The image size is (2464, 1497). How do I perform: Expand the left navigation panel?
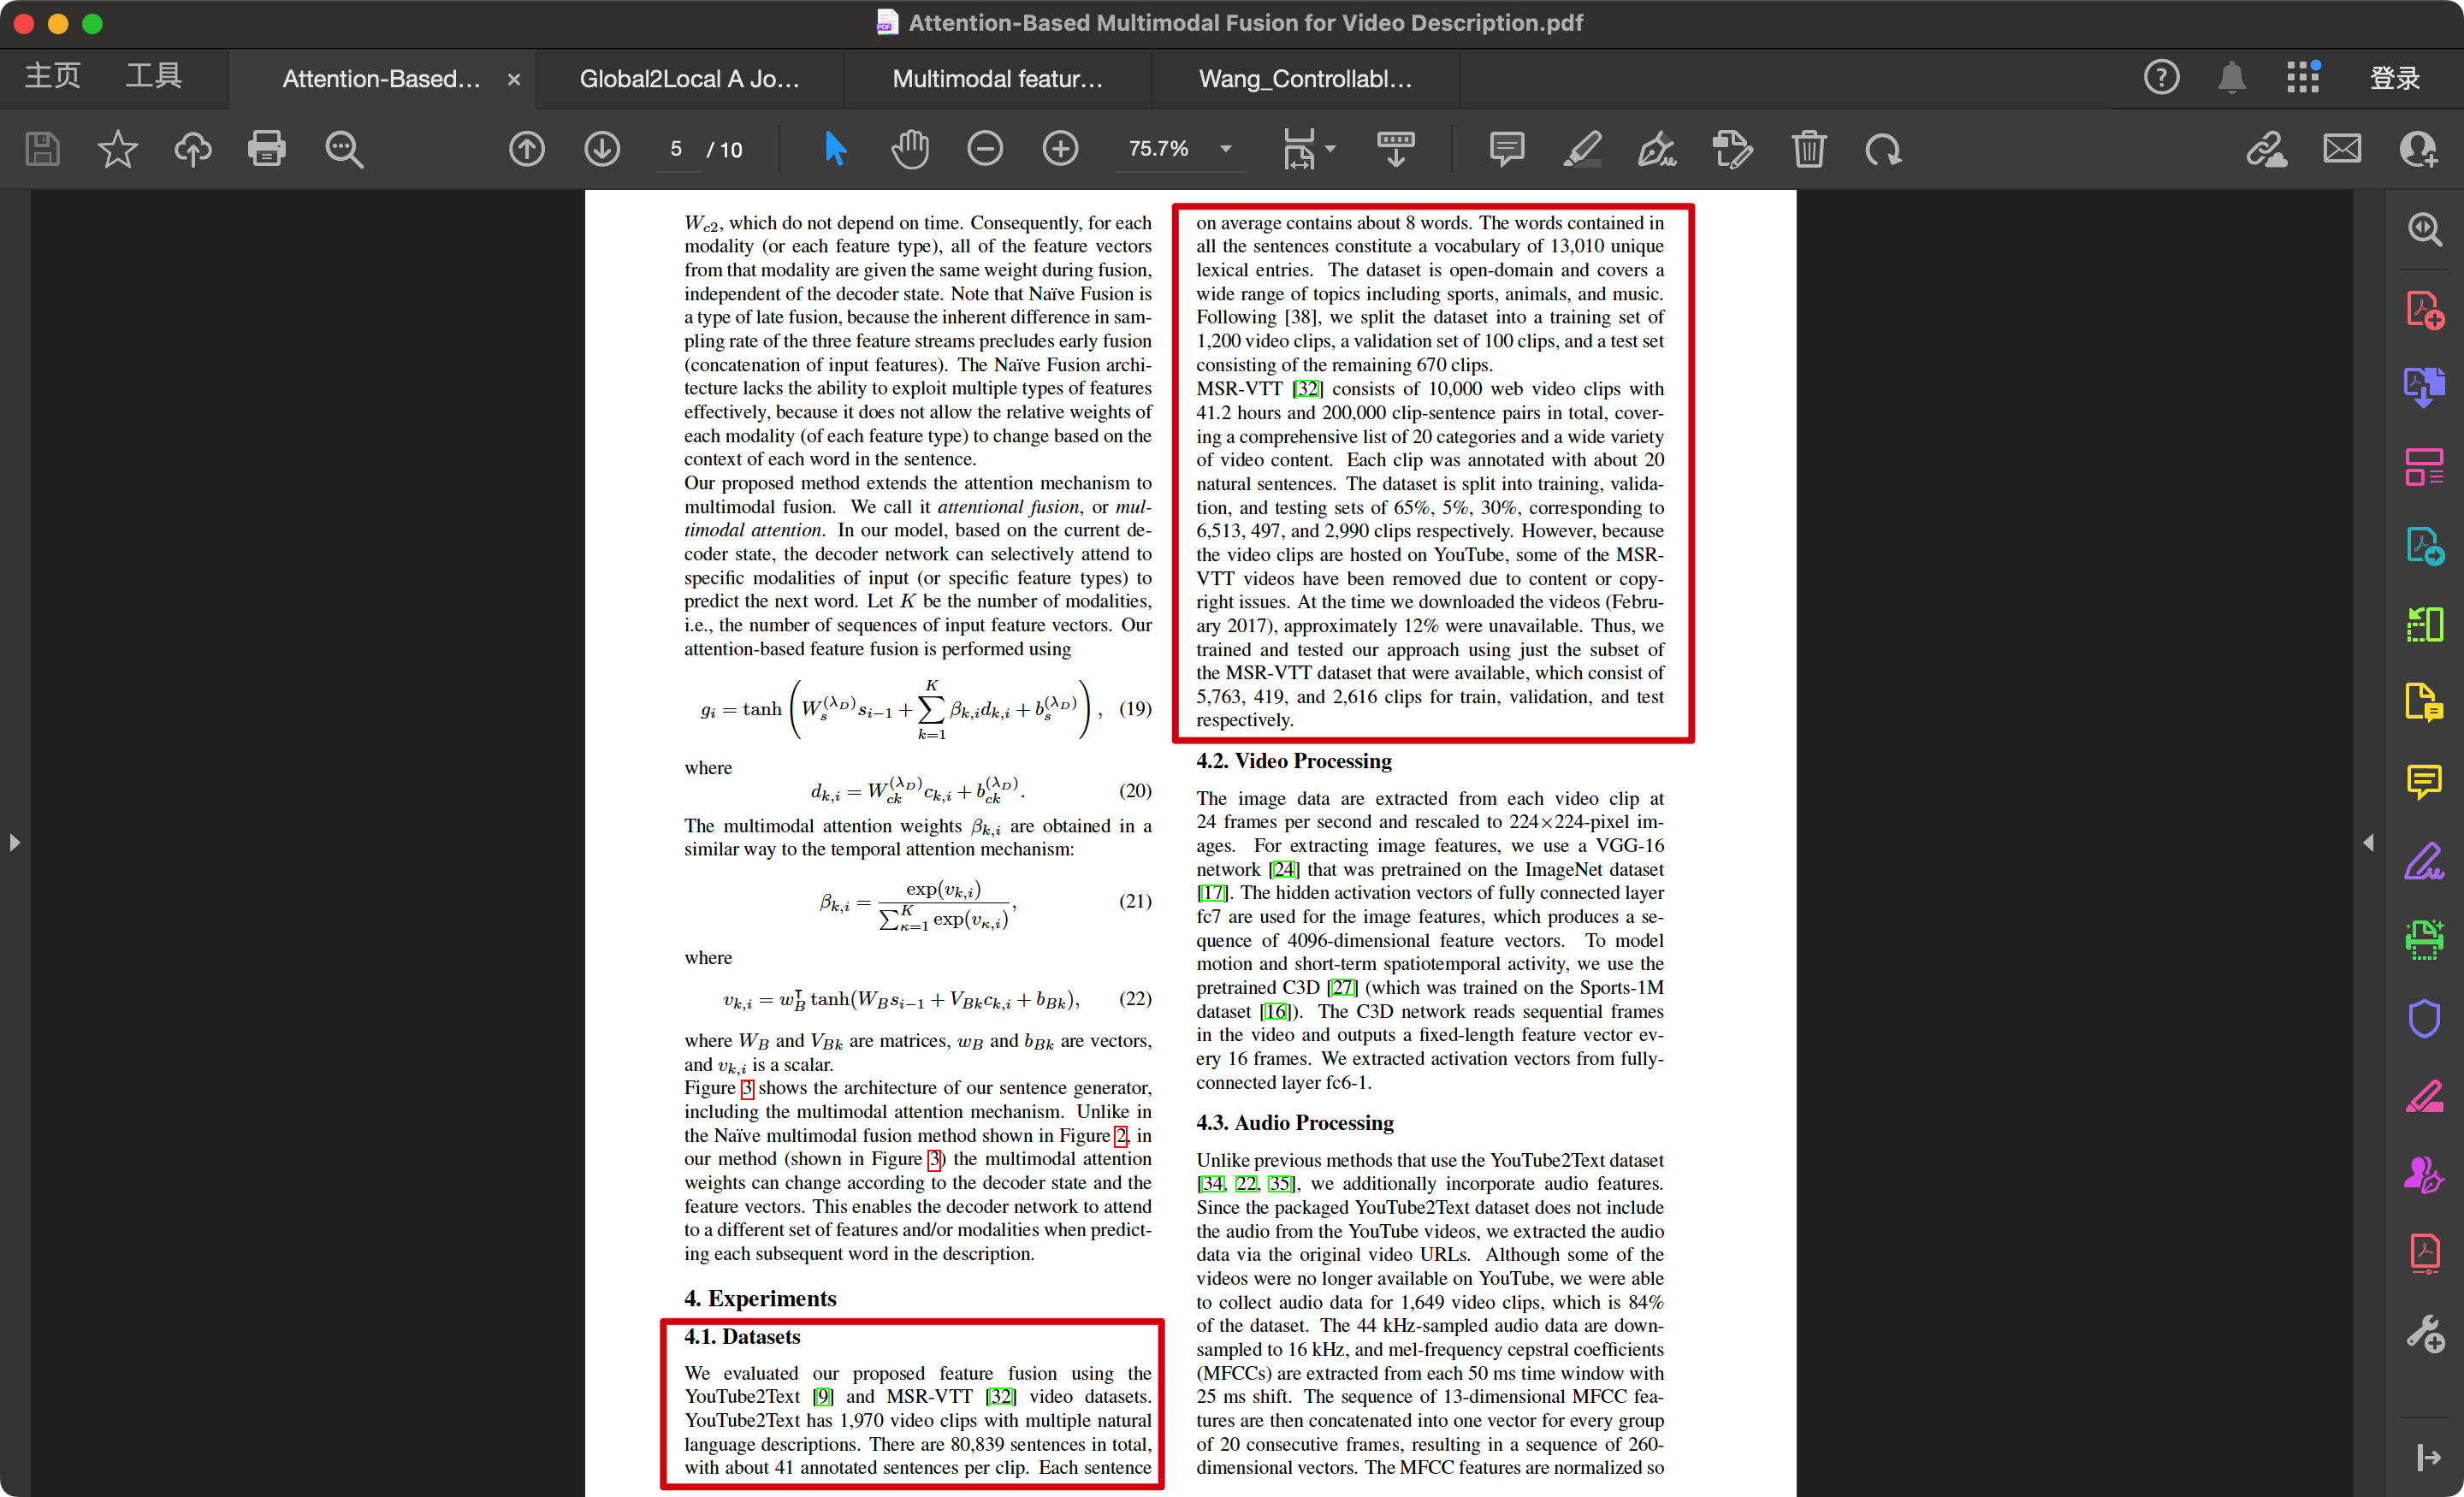pyautogui.click(x=14, y=843)
